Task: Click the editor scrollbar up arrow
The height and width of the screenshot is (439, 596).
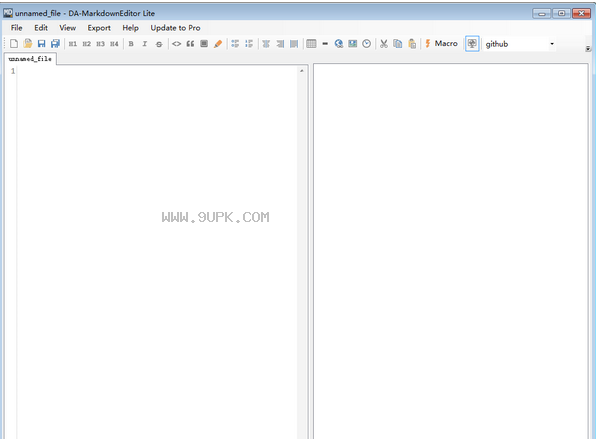Action: click(302, 71)
